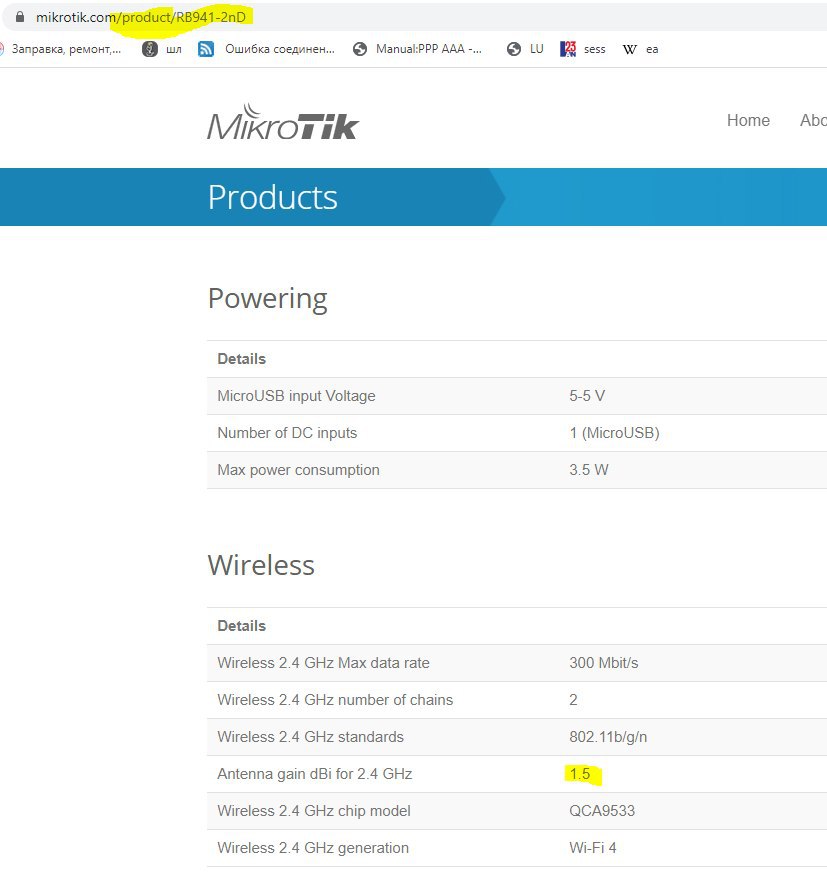Click the mikrotik.com URL in address bar
The image size is (827, 883).
pos(141,17)
